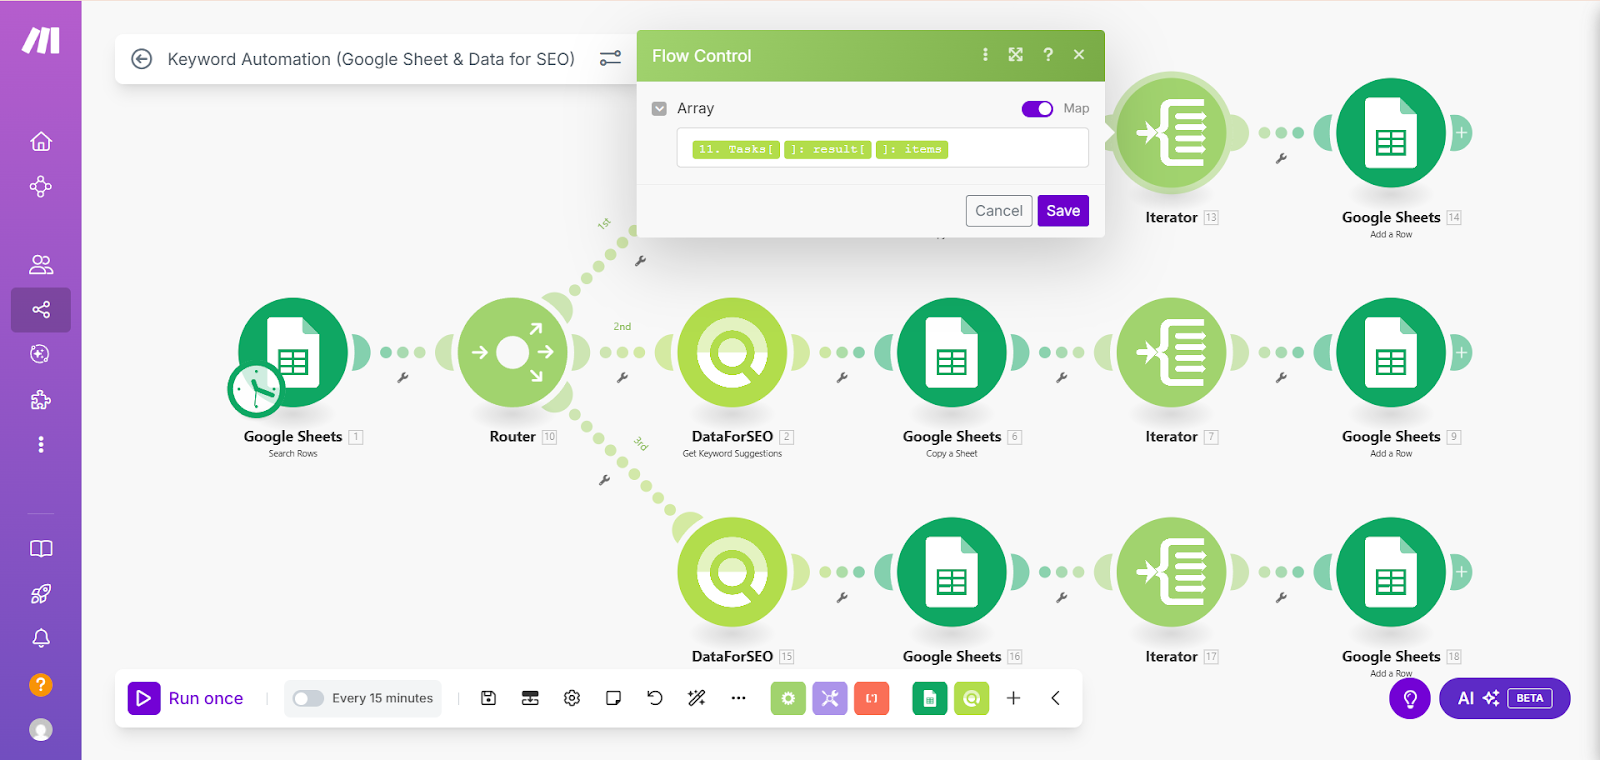Go back using the arrow beside scenario title

click(142, 59)
